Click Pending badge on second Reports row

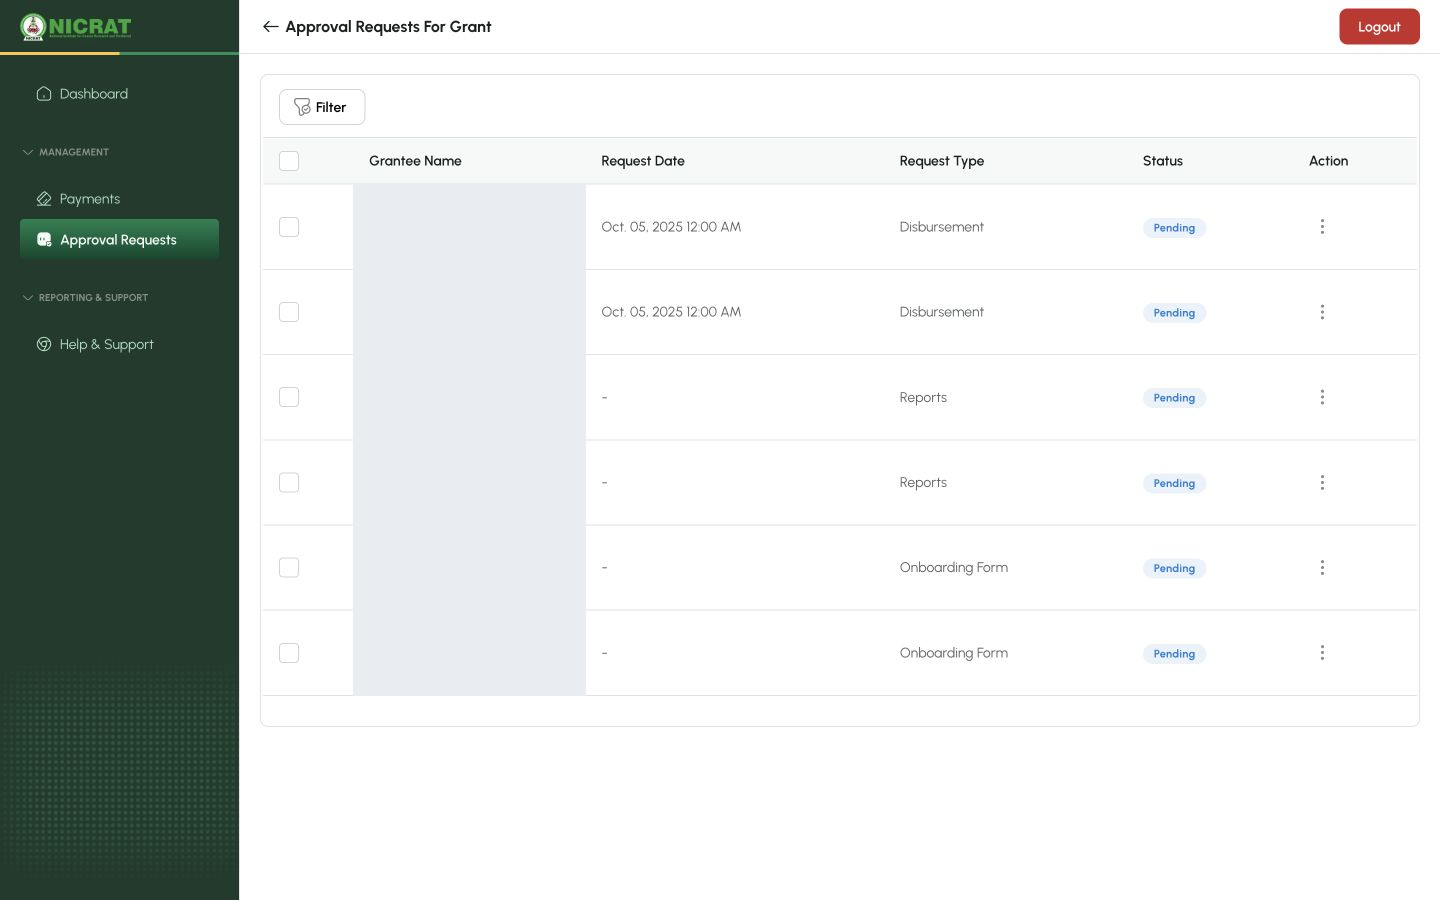point(1174,483)
